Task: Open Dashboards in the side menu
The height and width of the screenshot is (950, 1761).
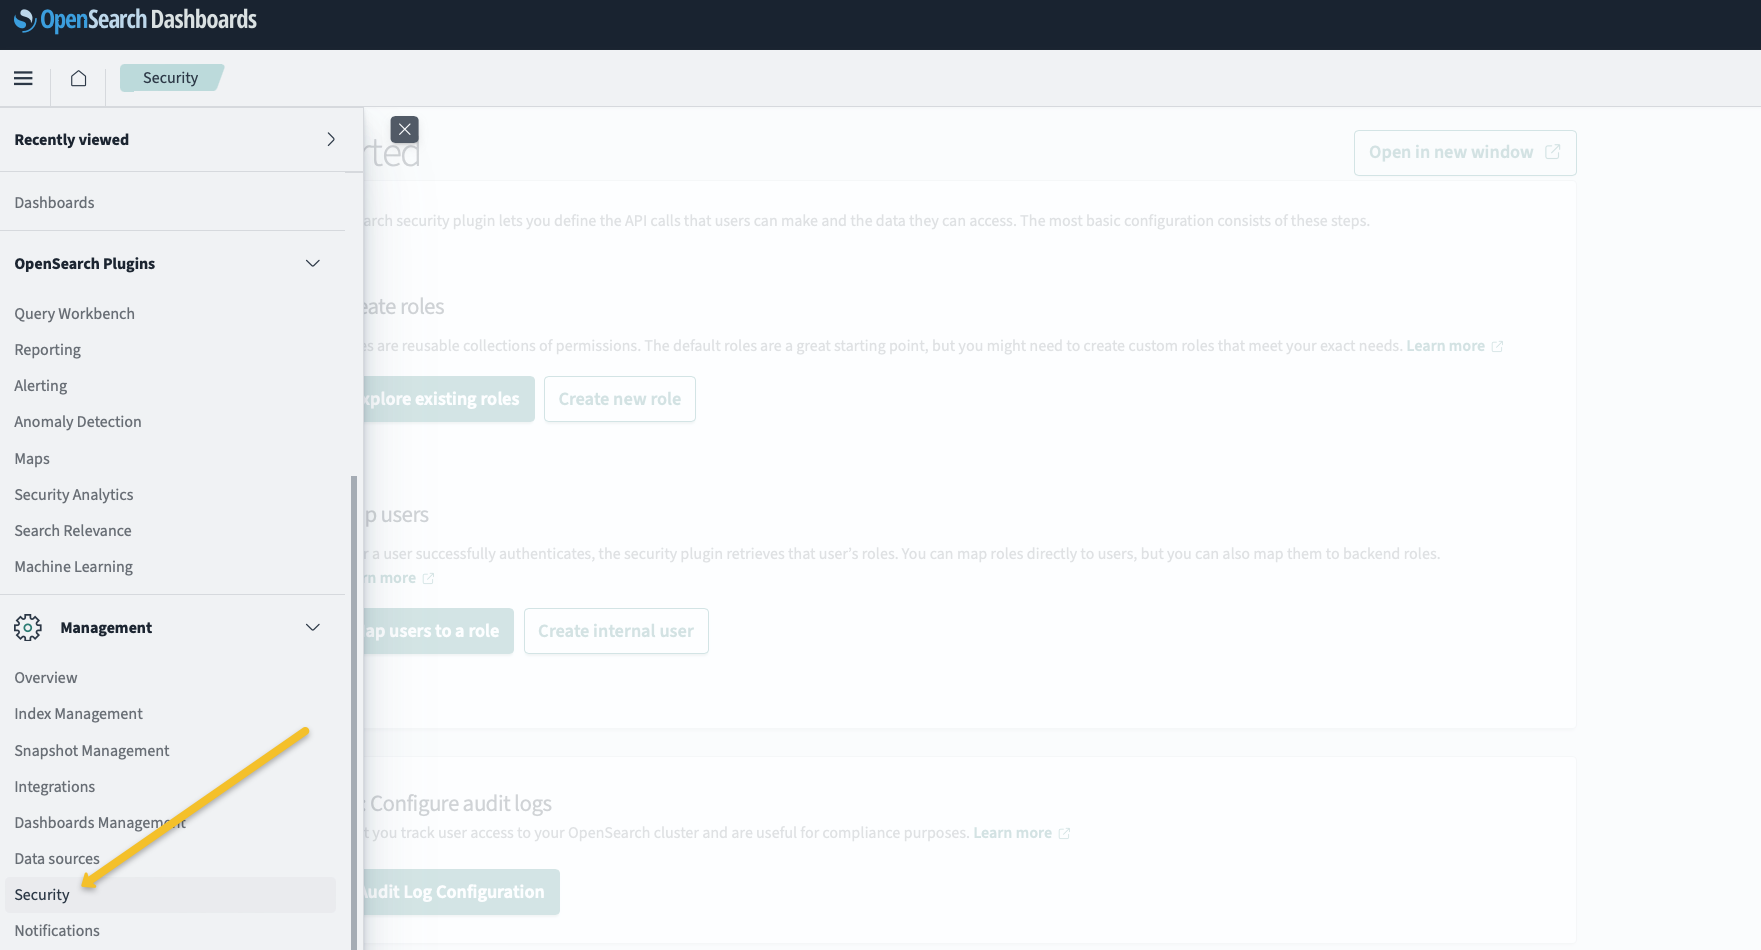Action: [x=54, y=202]
